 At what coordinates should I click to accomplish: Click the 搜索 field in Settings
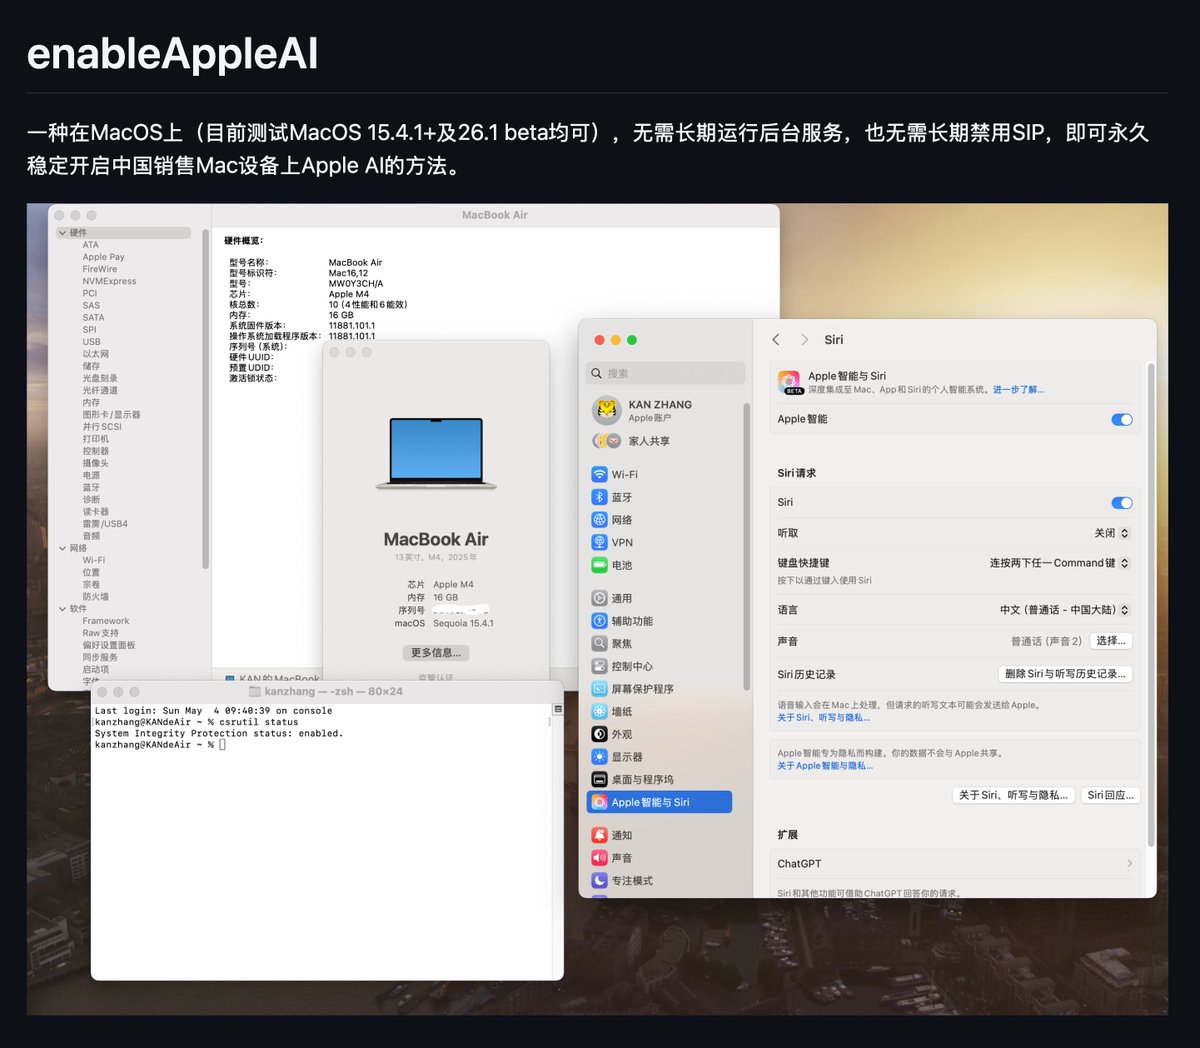tap(666, 374)
